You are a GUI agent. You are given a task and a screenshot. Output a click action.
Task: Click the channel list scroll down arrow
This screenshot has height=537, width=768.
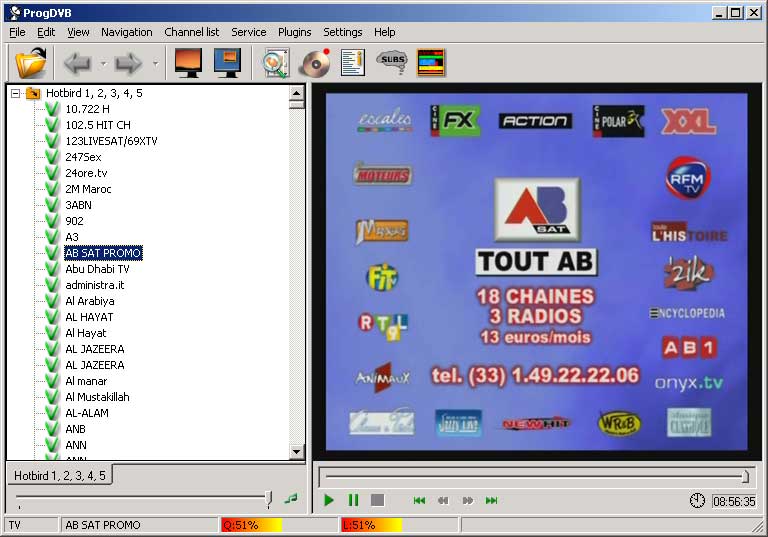(296, 451)
